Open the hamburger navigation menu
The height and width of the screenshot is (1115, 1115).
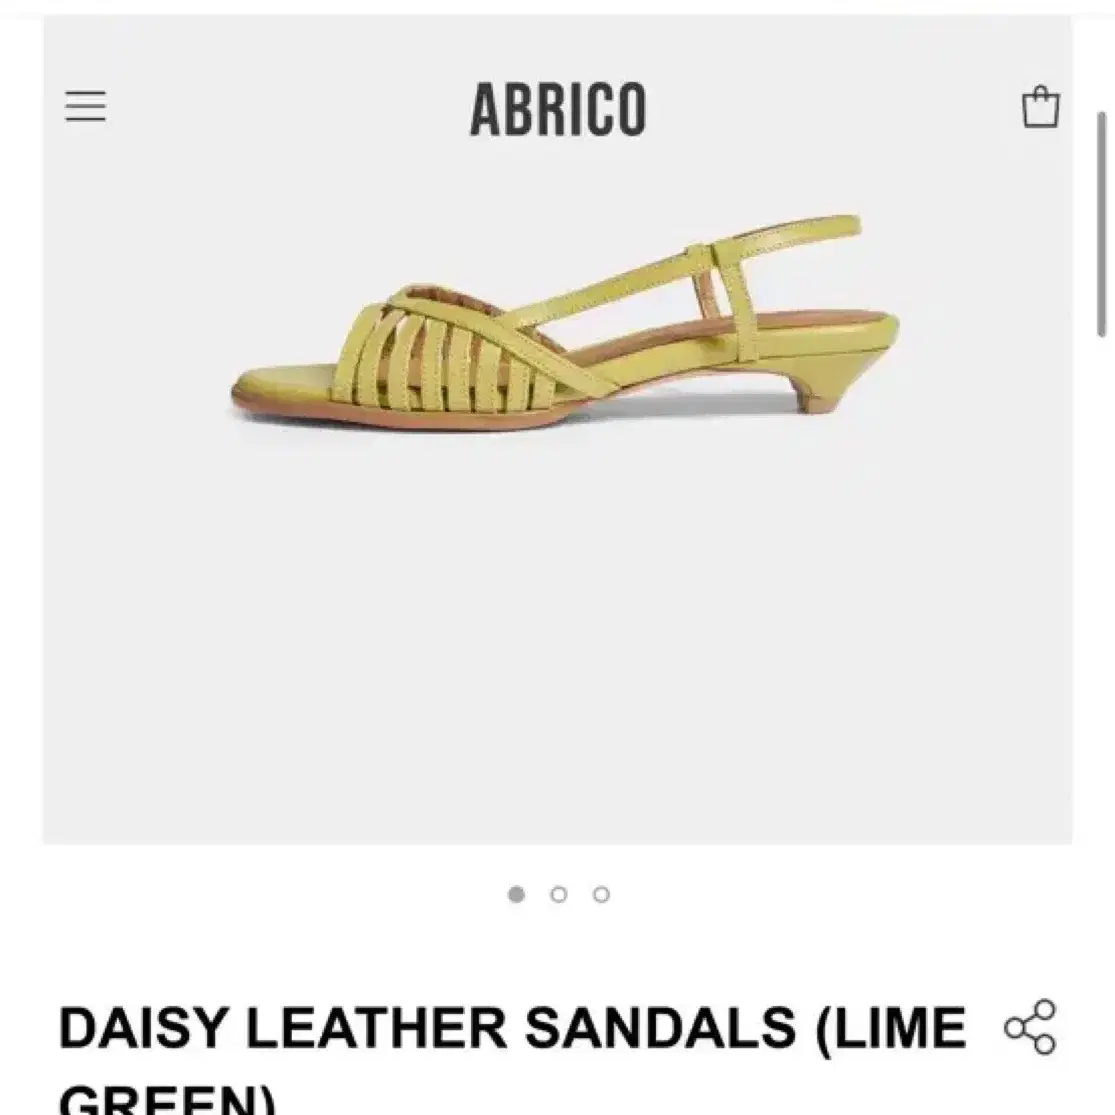coord(85,106)
